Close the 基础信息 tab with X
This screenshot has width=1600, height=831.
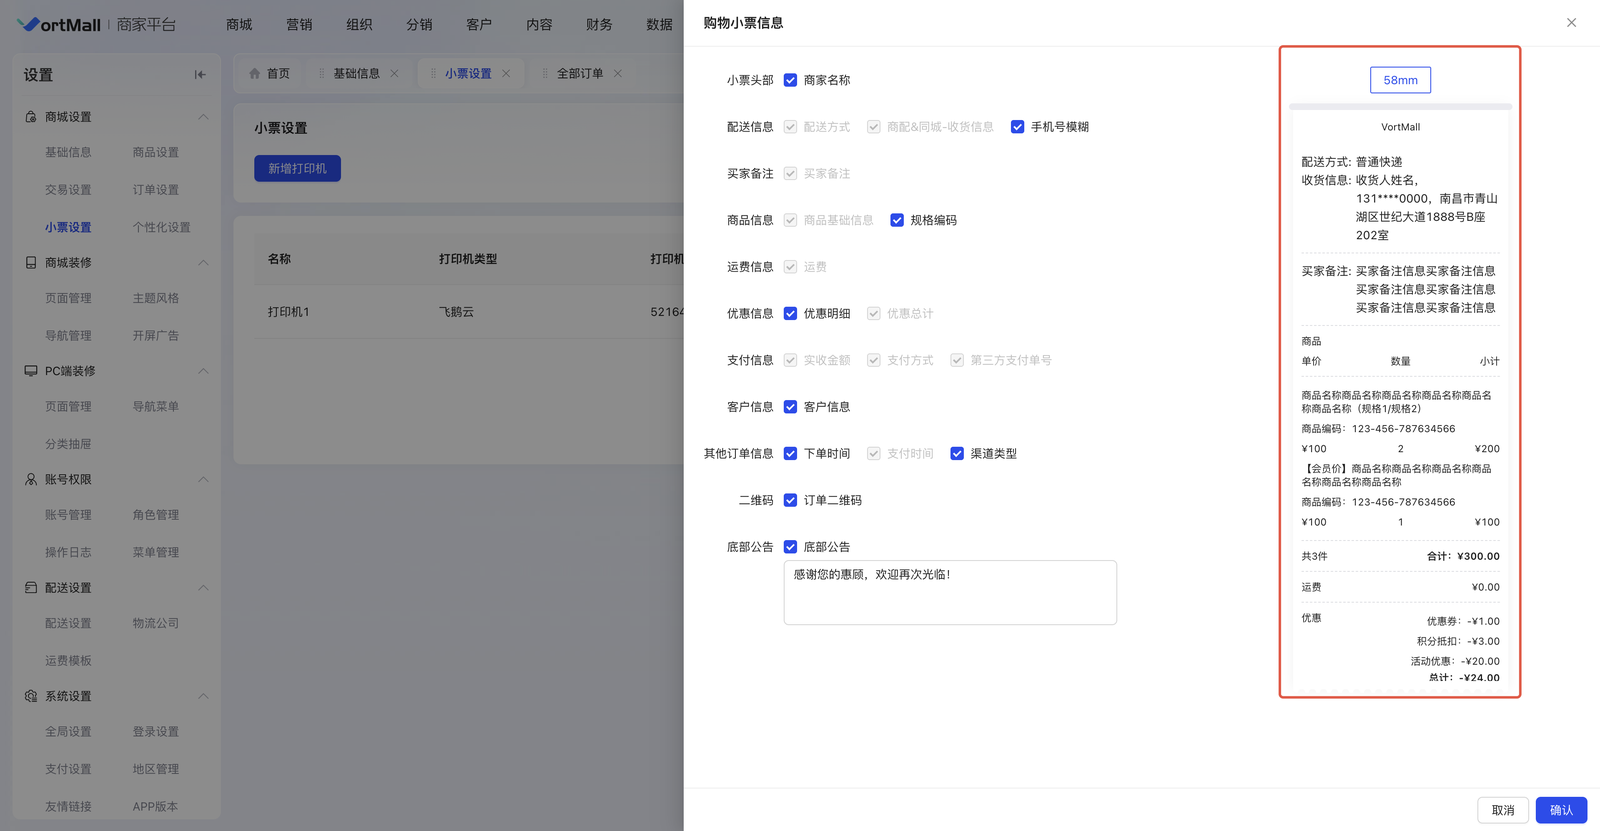pyautogui.click(x=394, y=74)
